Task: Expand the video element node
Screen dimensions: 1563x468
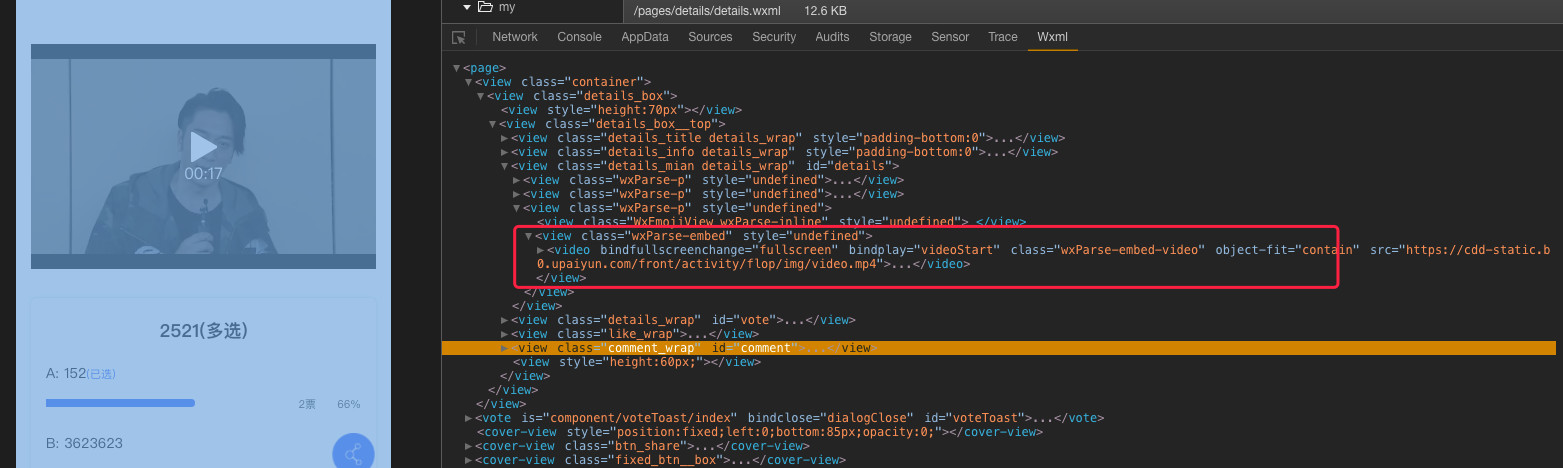Action: 541,250
